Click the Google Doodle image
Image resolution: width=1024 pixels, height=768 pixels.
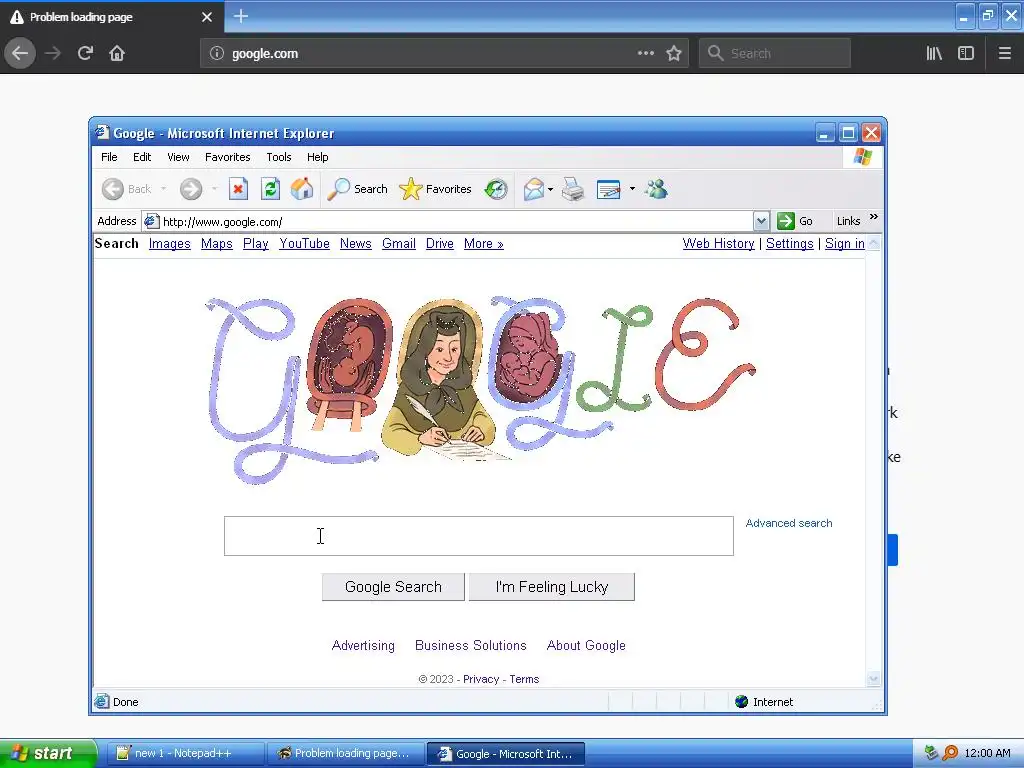(480, 390)
